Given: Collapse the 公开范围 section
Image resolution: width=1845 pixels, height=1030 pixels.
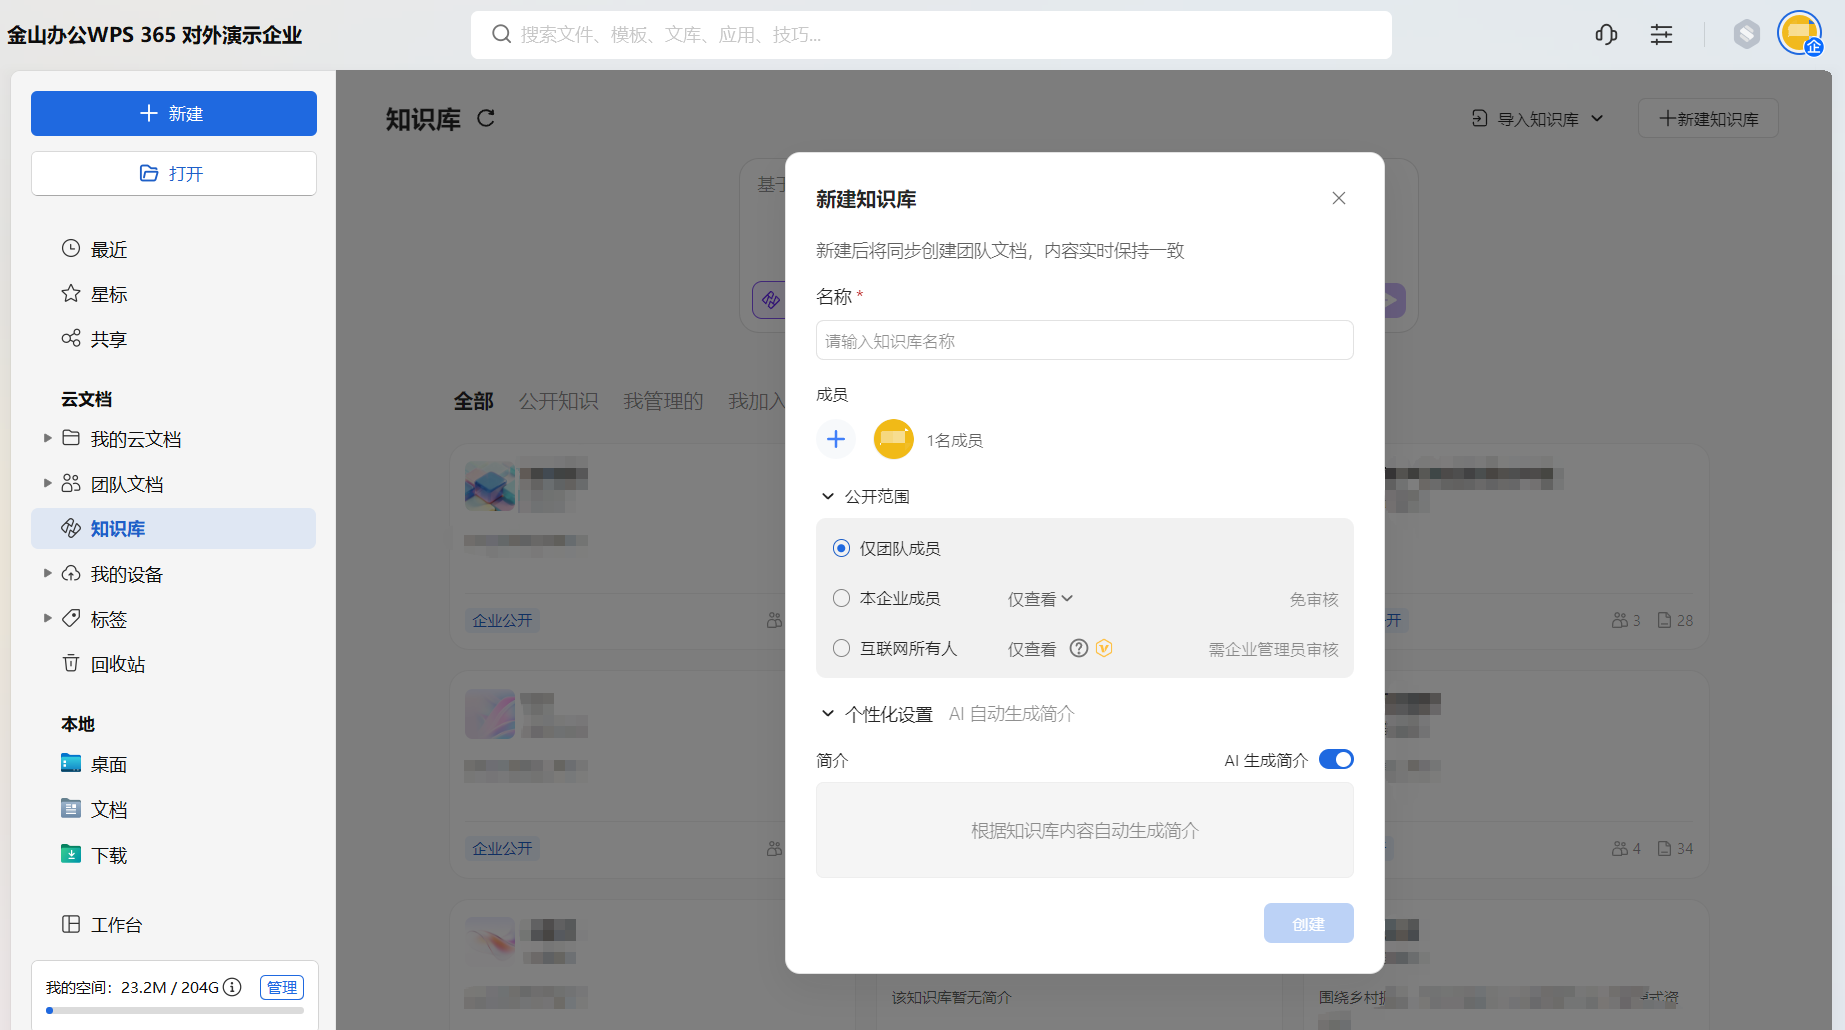Looking at the screenshot, I should tap(828, 496).
